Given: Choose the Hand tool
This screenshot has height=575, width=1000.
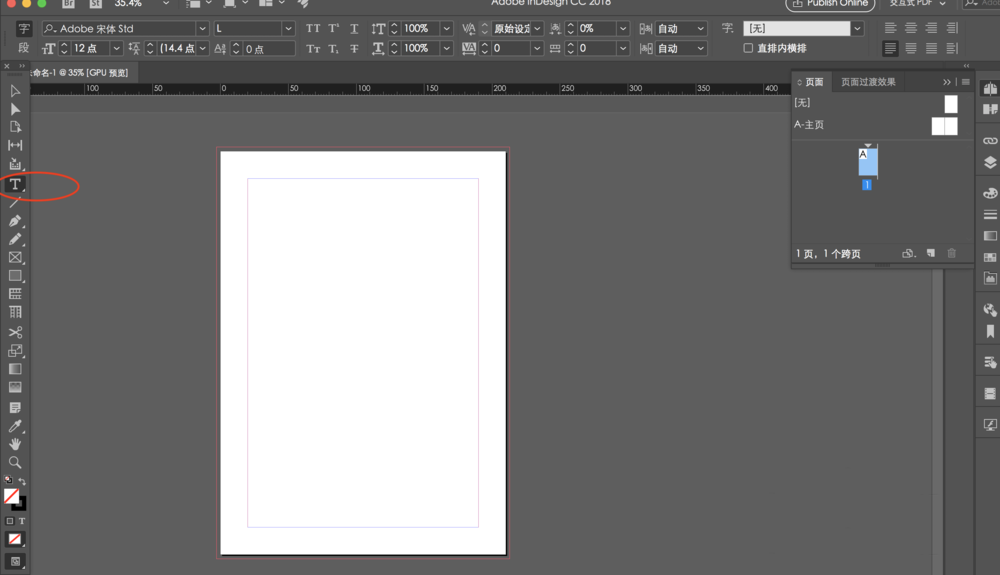Looking at the screenshot, I should tap(15, 444).
